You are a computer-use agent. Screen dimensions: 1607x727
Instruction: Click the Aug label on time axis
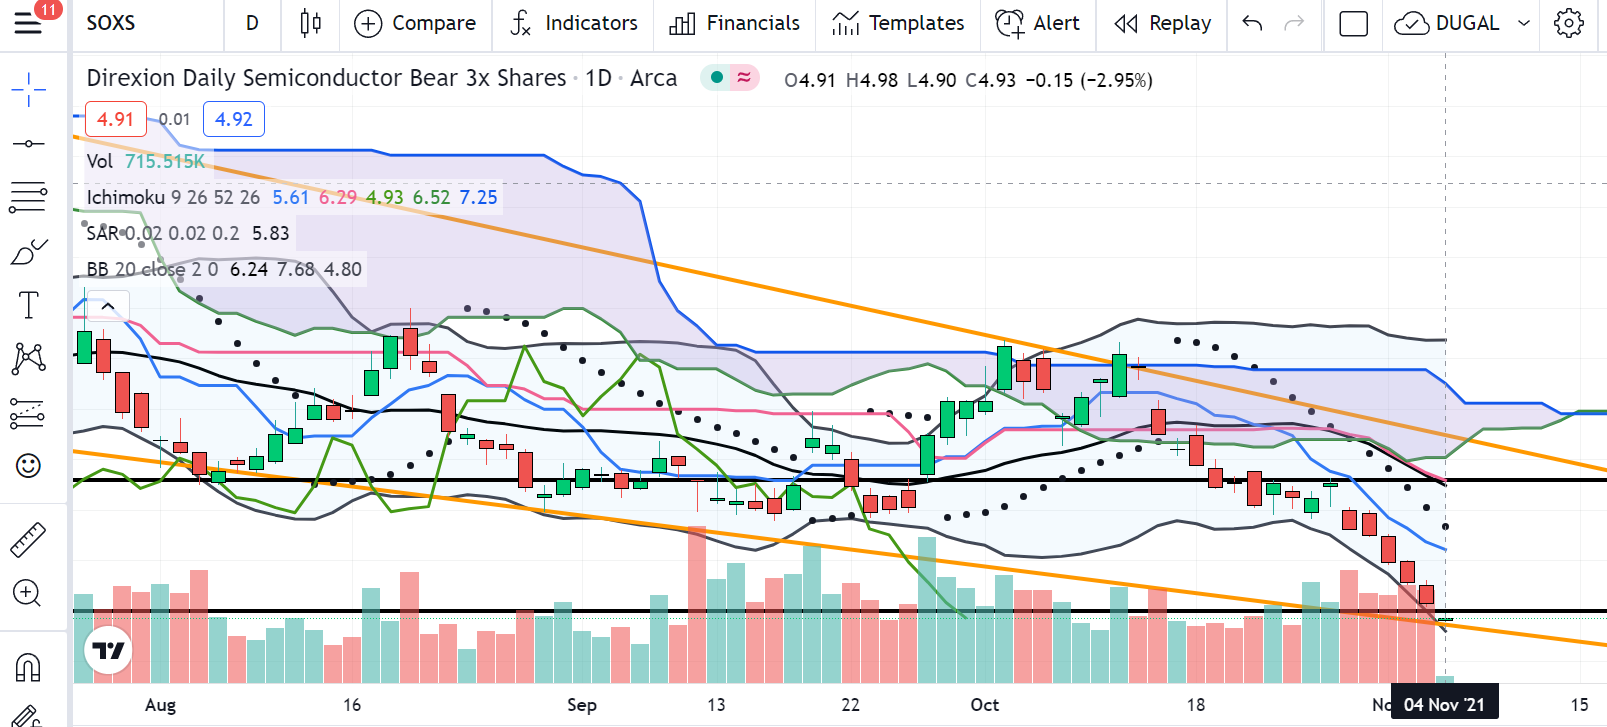coord(160,705)
